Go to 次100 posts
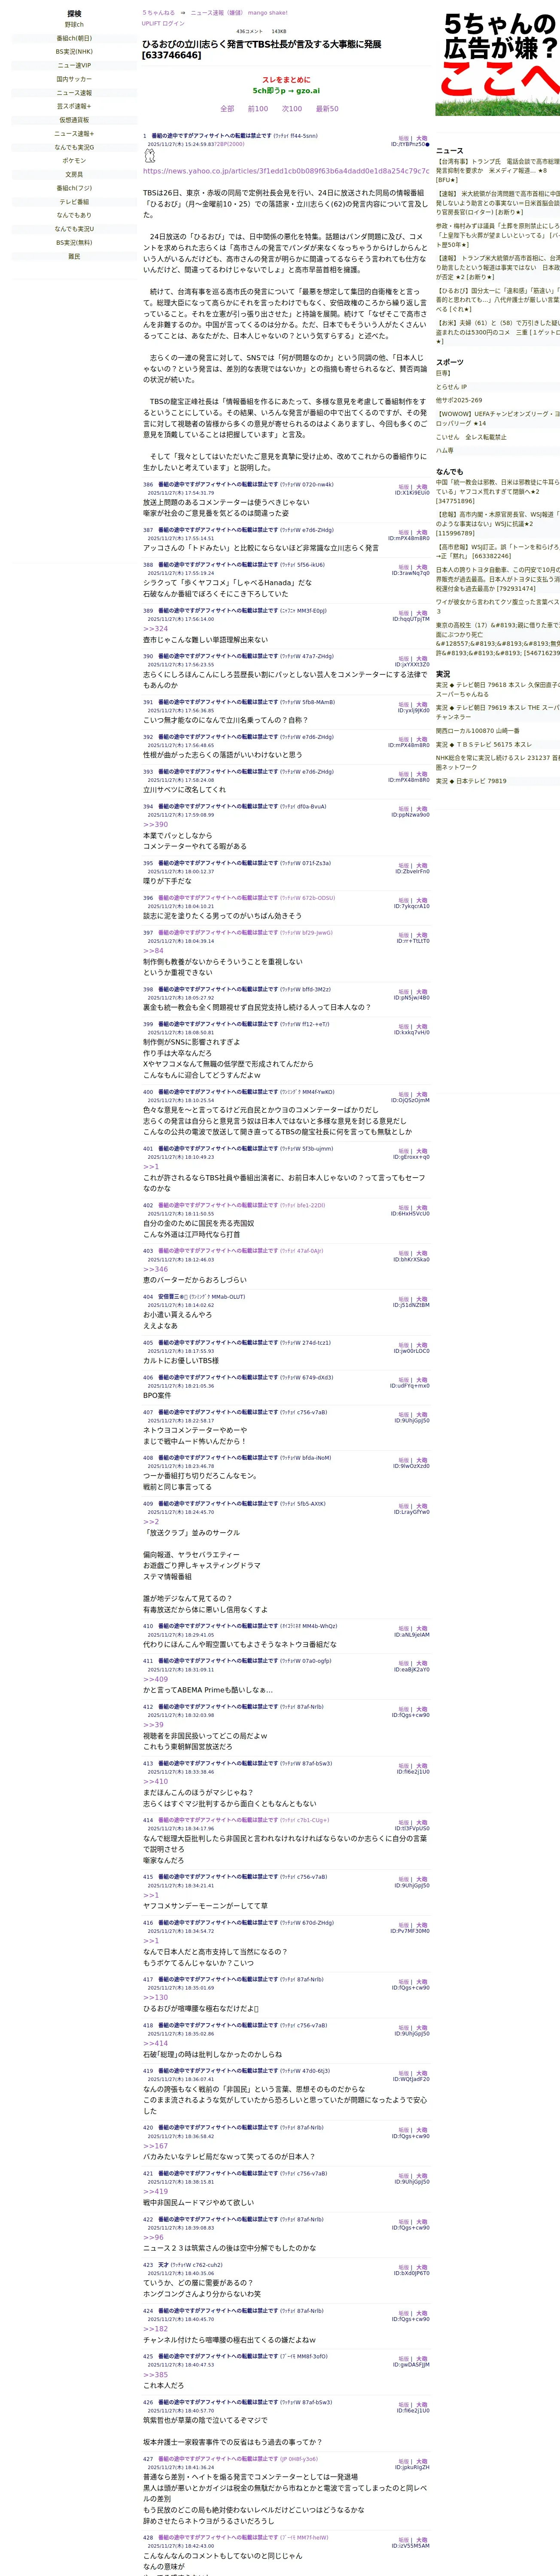Image resolution: width=560 pixels, height=2576 pixels. pos(292,109)
